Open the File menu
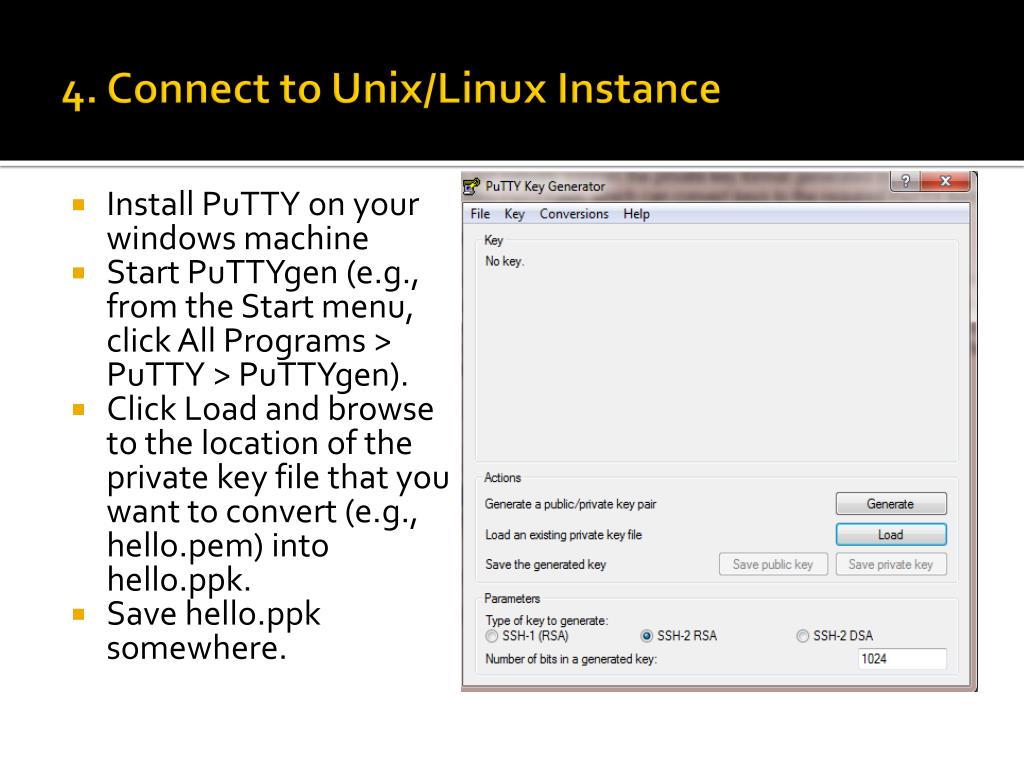This screenshot has height=768, width=1024. point(480,214)
